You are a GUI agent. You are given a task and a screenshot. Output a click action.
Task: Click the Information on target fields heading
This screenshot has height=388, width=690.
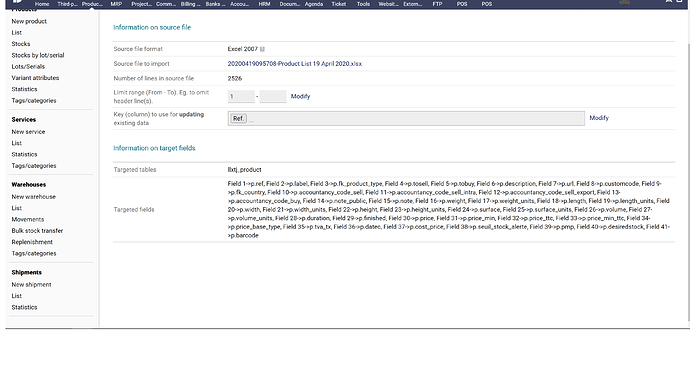[x=154, y=148]
